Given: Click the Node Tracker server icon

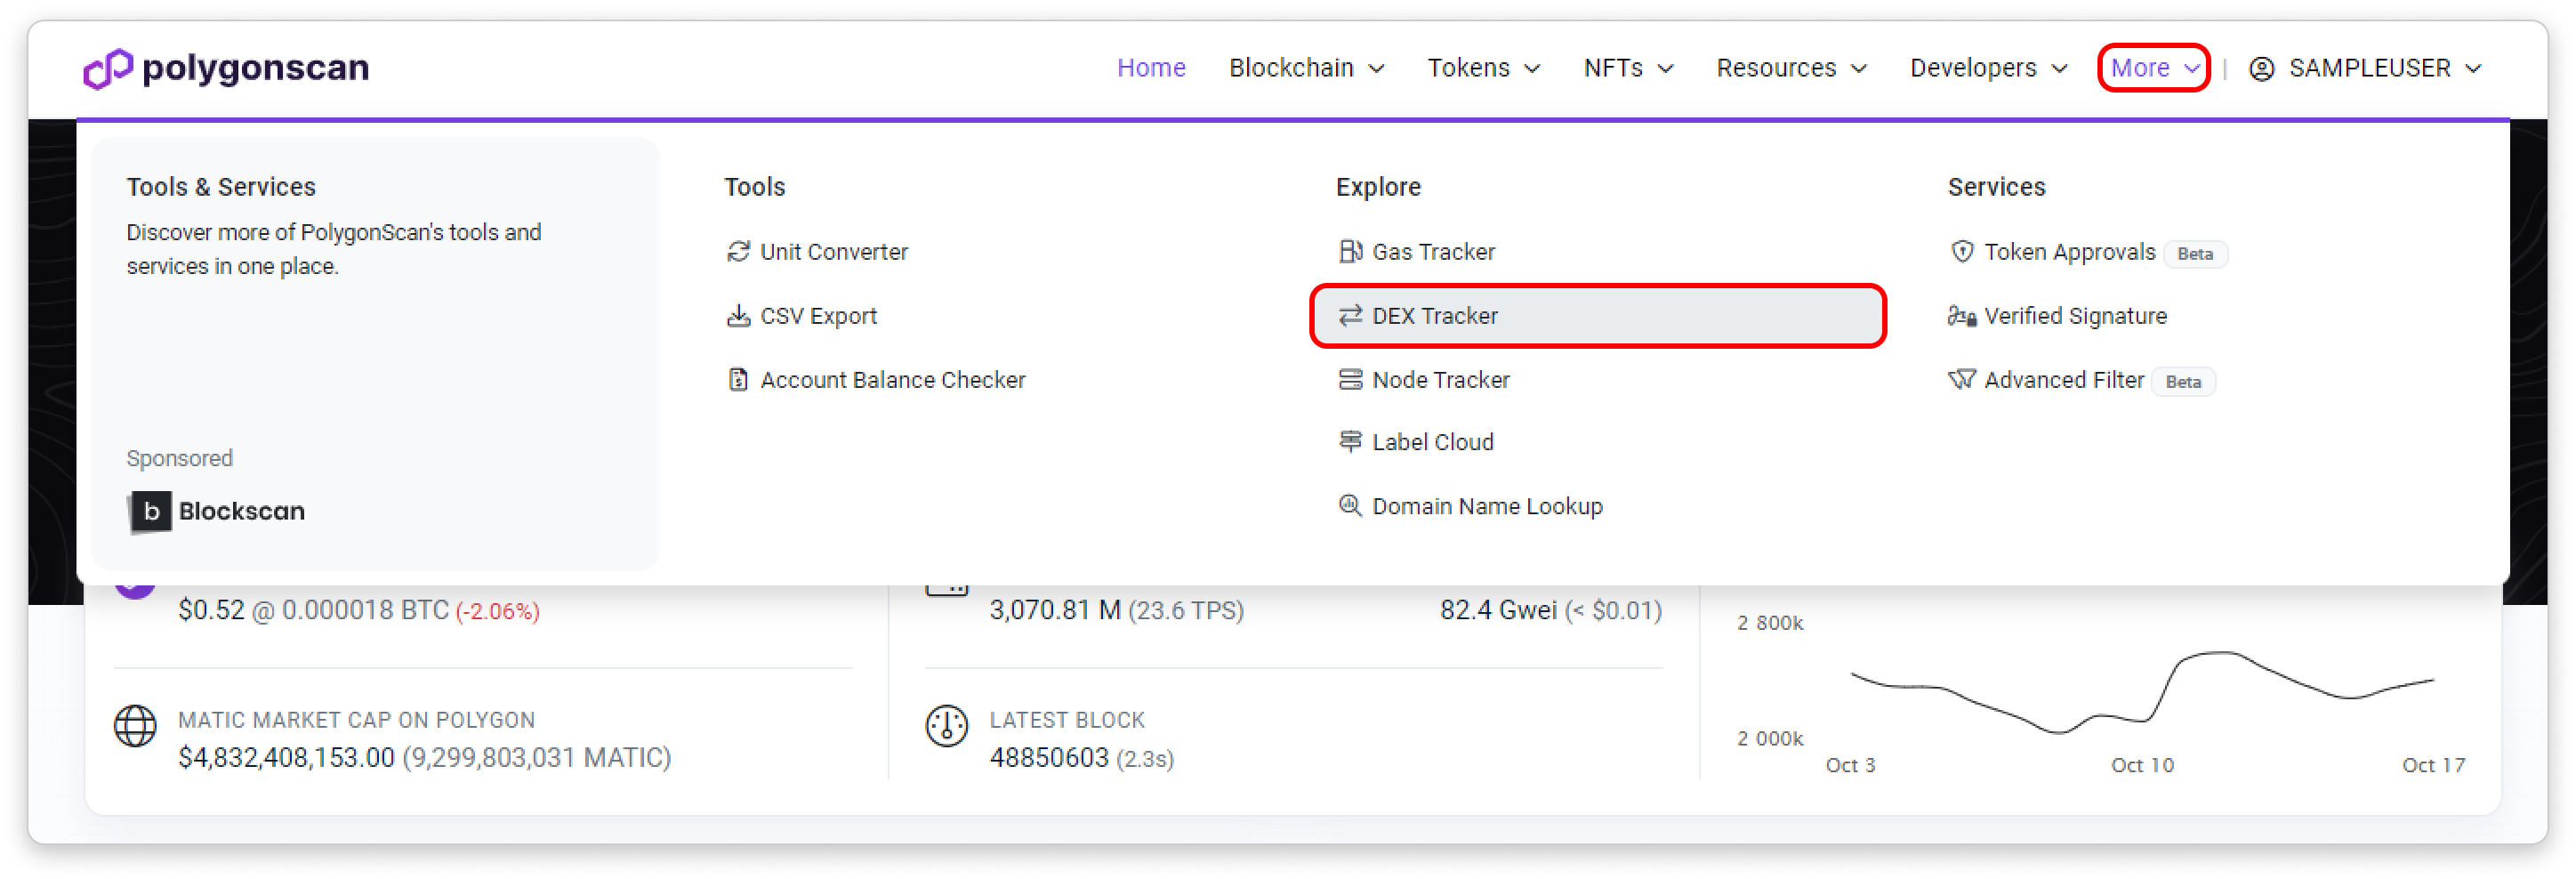Looking at the screenshot, I should [1350, 380].
